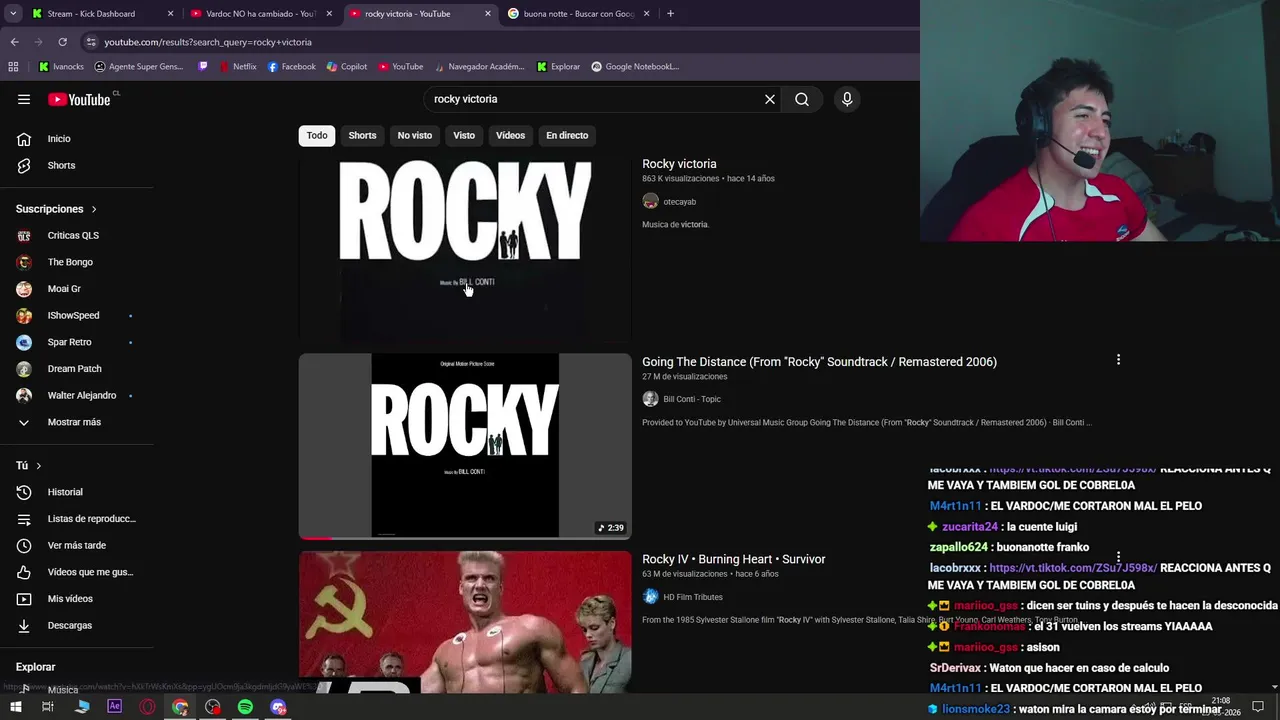Open HD Film Tributes channel

(692, 597)
